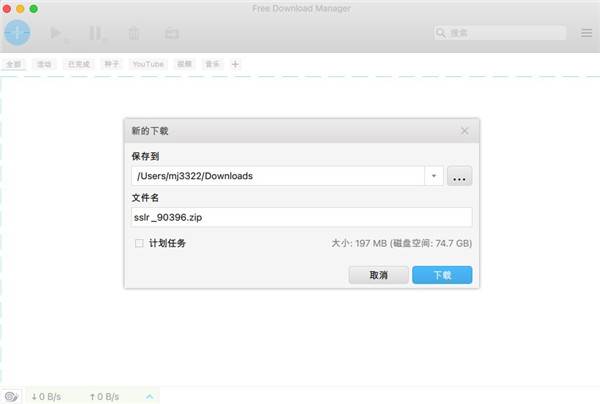The width and height of the screenshot is (600, 404).
Task: Switch to the 已完成 tab
Action: click(77, 64)
